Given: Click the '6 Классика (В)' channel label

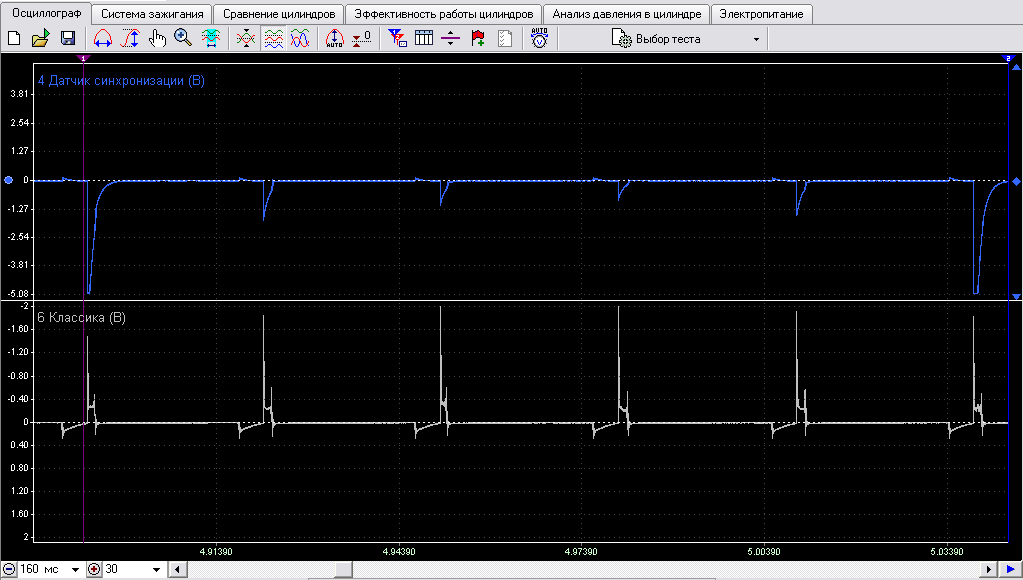Looking at the screenshot, I should pyautogui.click(x=82, y=318).
